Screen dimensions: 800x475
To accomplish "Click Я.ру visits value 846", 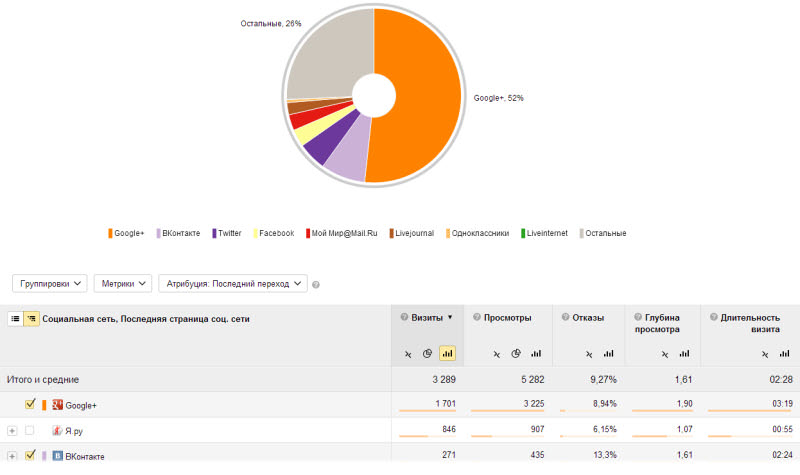I will point(449,429).
